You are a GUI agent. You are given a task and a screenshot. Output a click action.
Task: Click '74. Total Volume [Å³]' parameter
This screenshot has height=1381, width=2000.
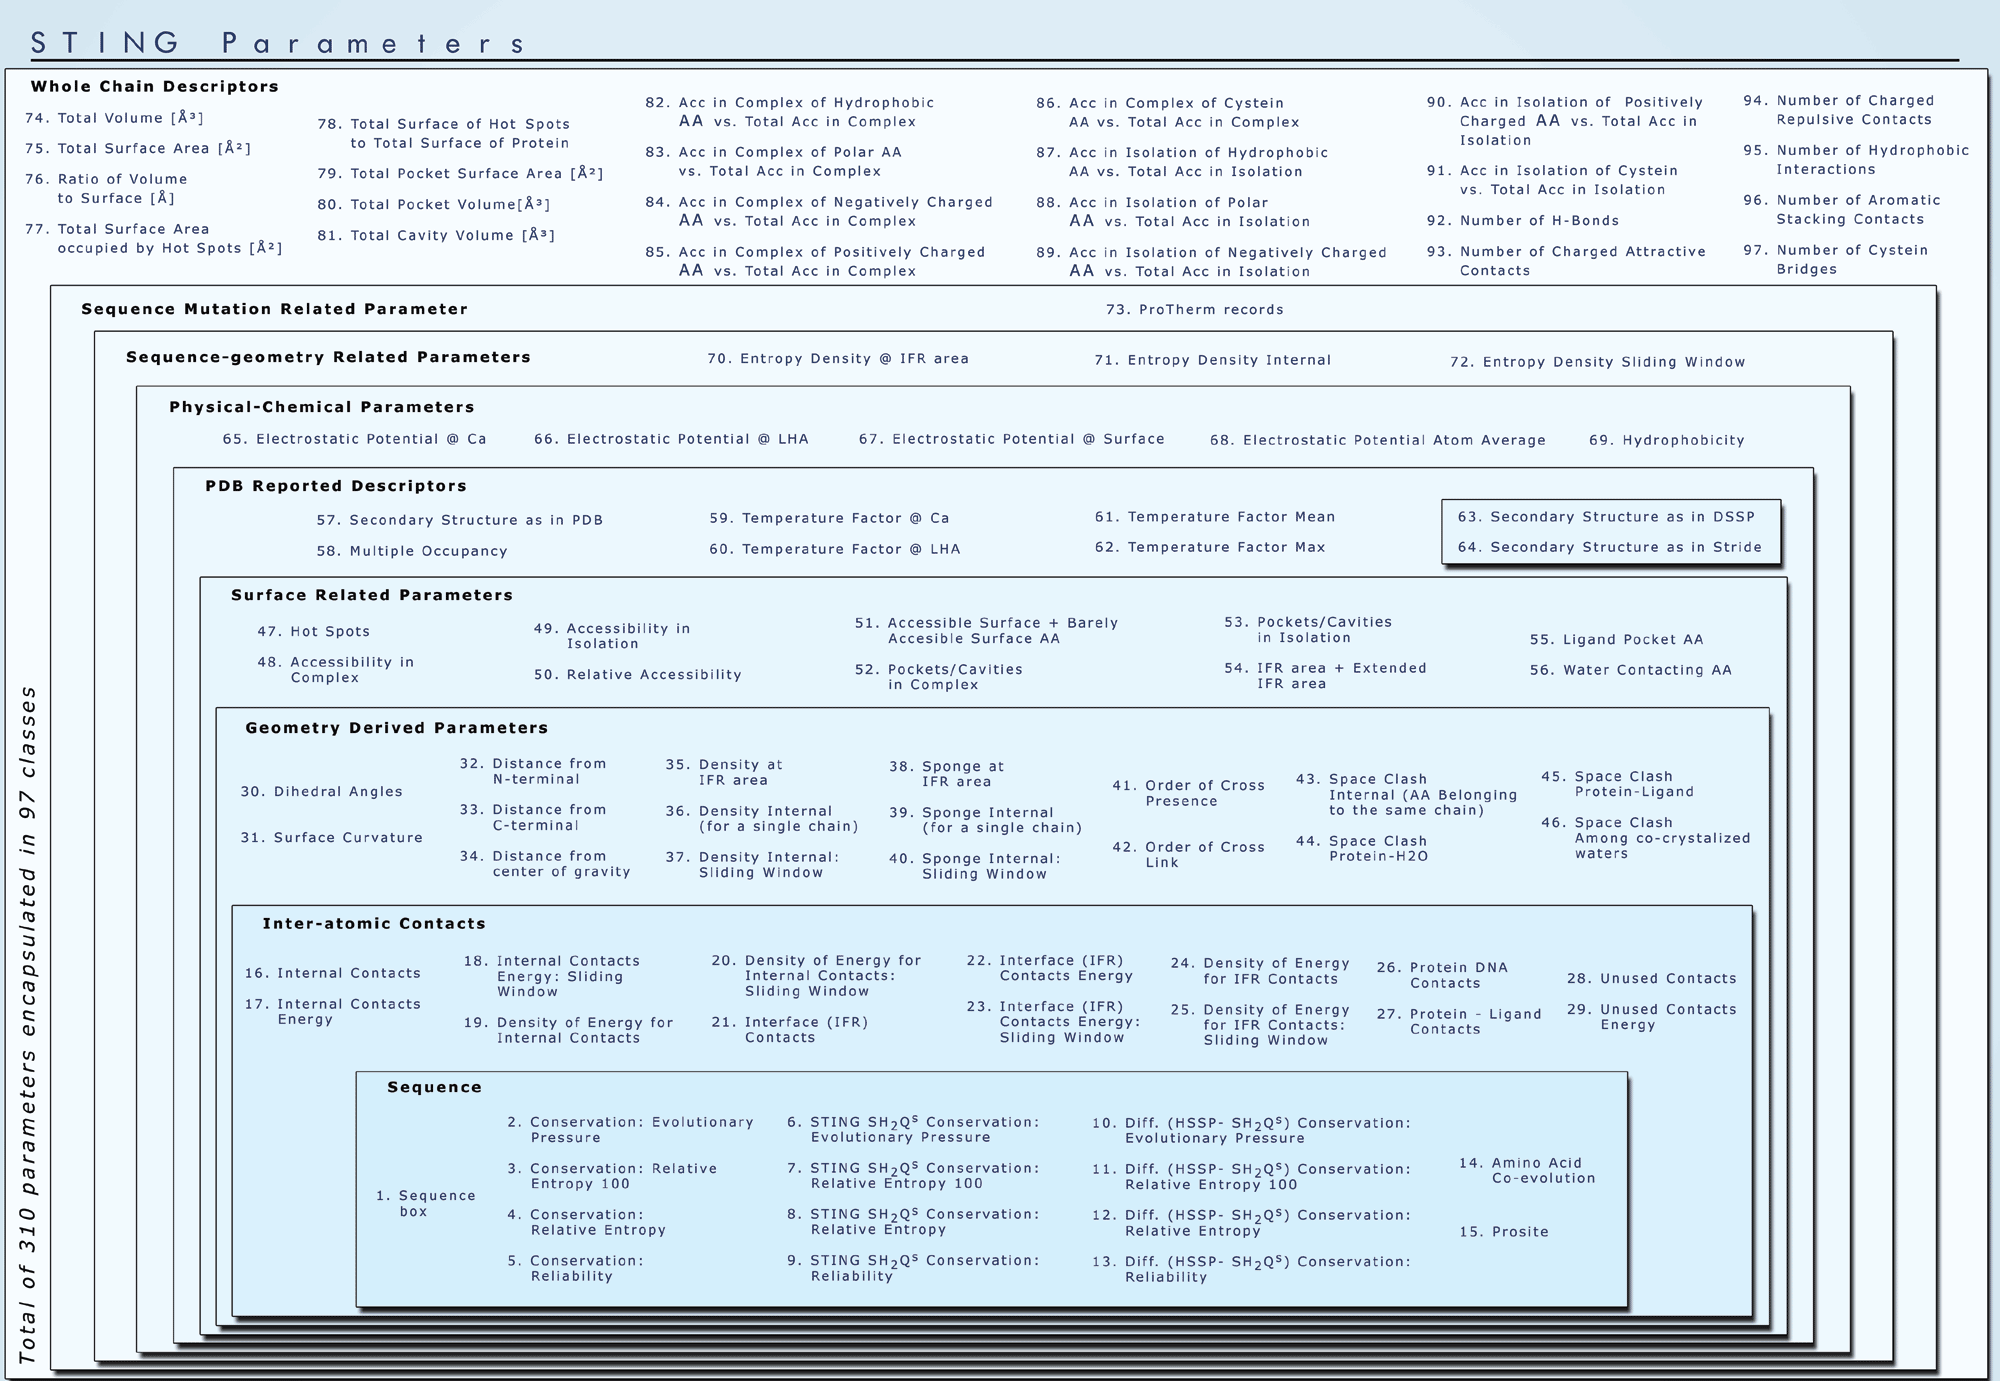(x=114, y=117)
